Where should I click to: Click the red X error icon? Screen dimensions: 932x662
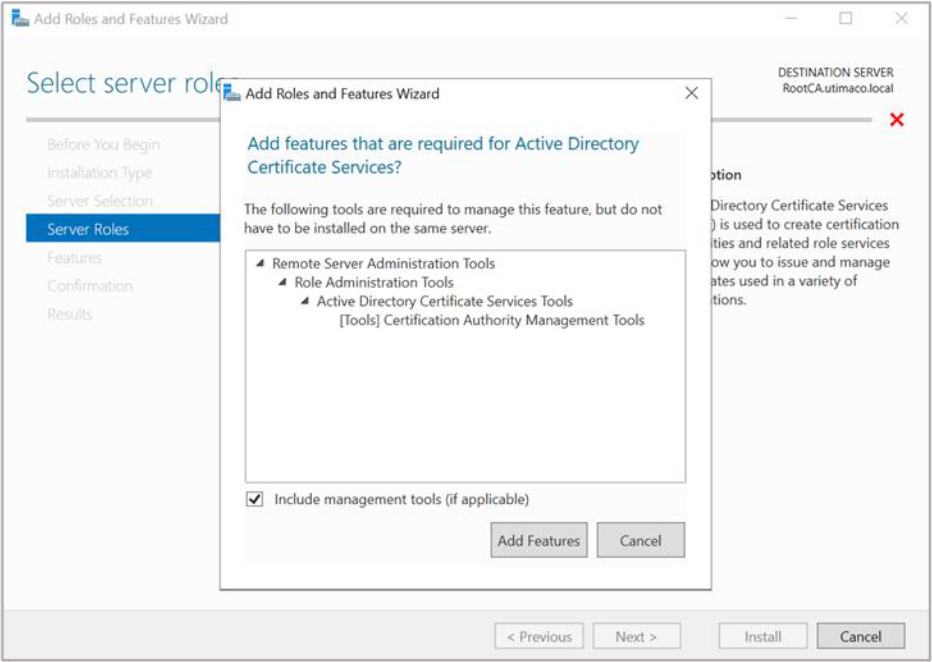[x=896, y=119]
